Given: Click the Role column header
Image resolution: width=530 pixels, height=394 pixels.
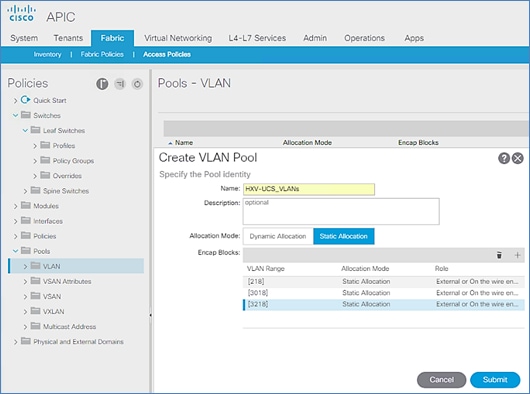Looking at the screenshot, I should pos(441,269).
